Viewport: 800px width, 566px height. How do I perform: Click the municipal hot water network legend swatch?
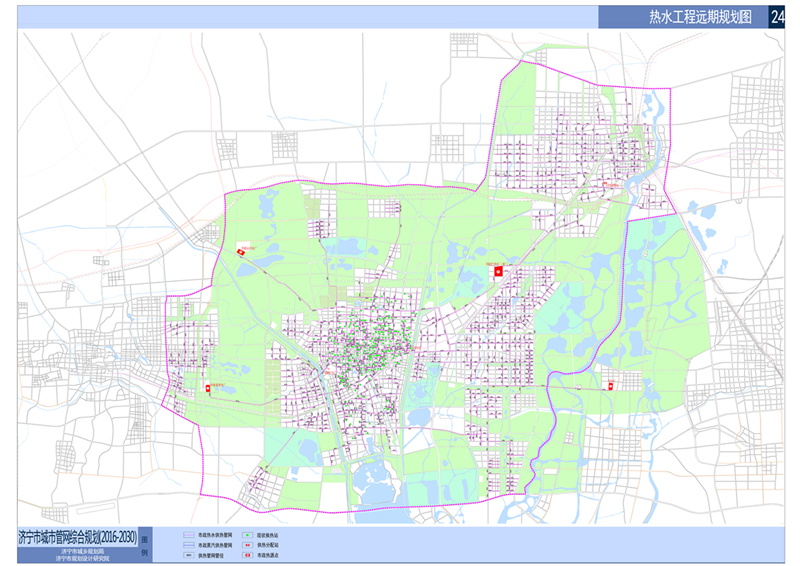[189, 535]
